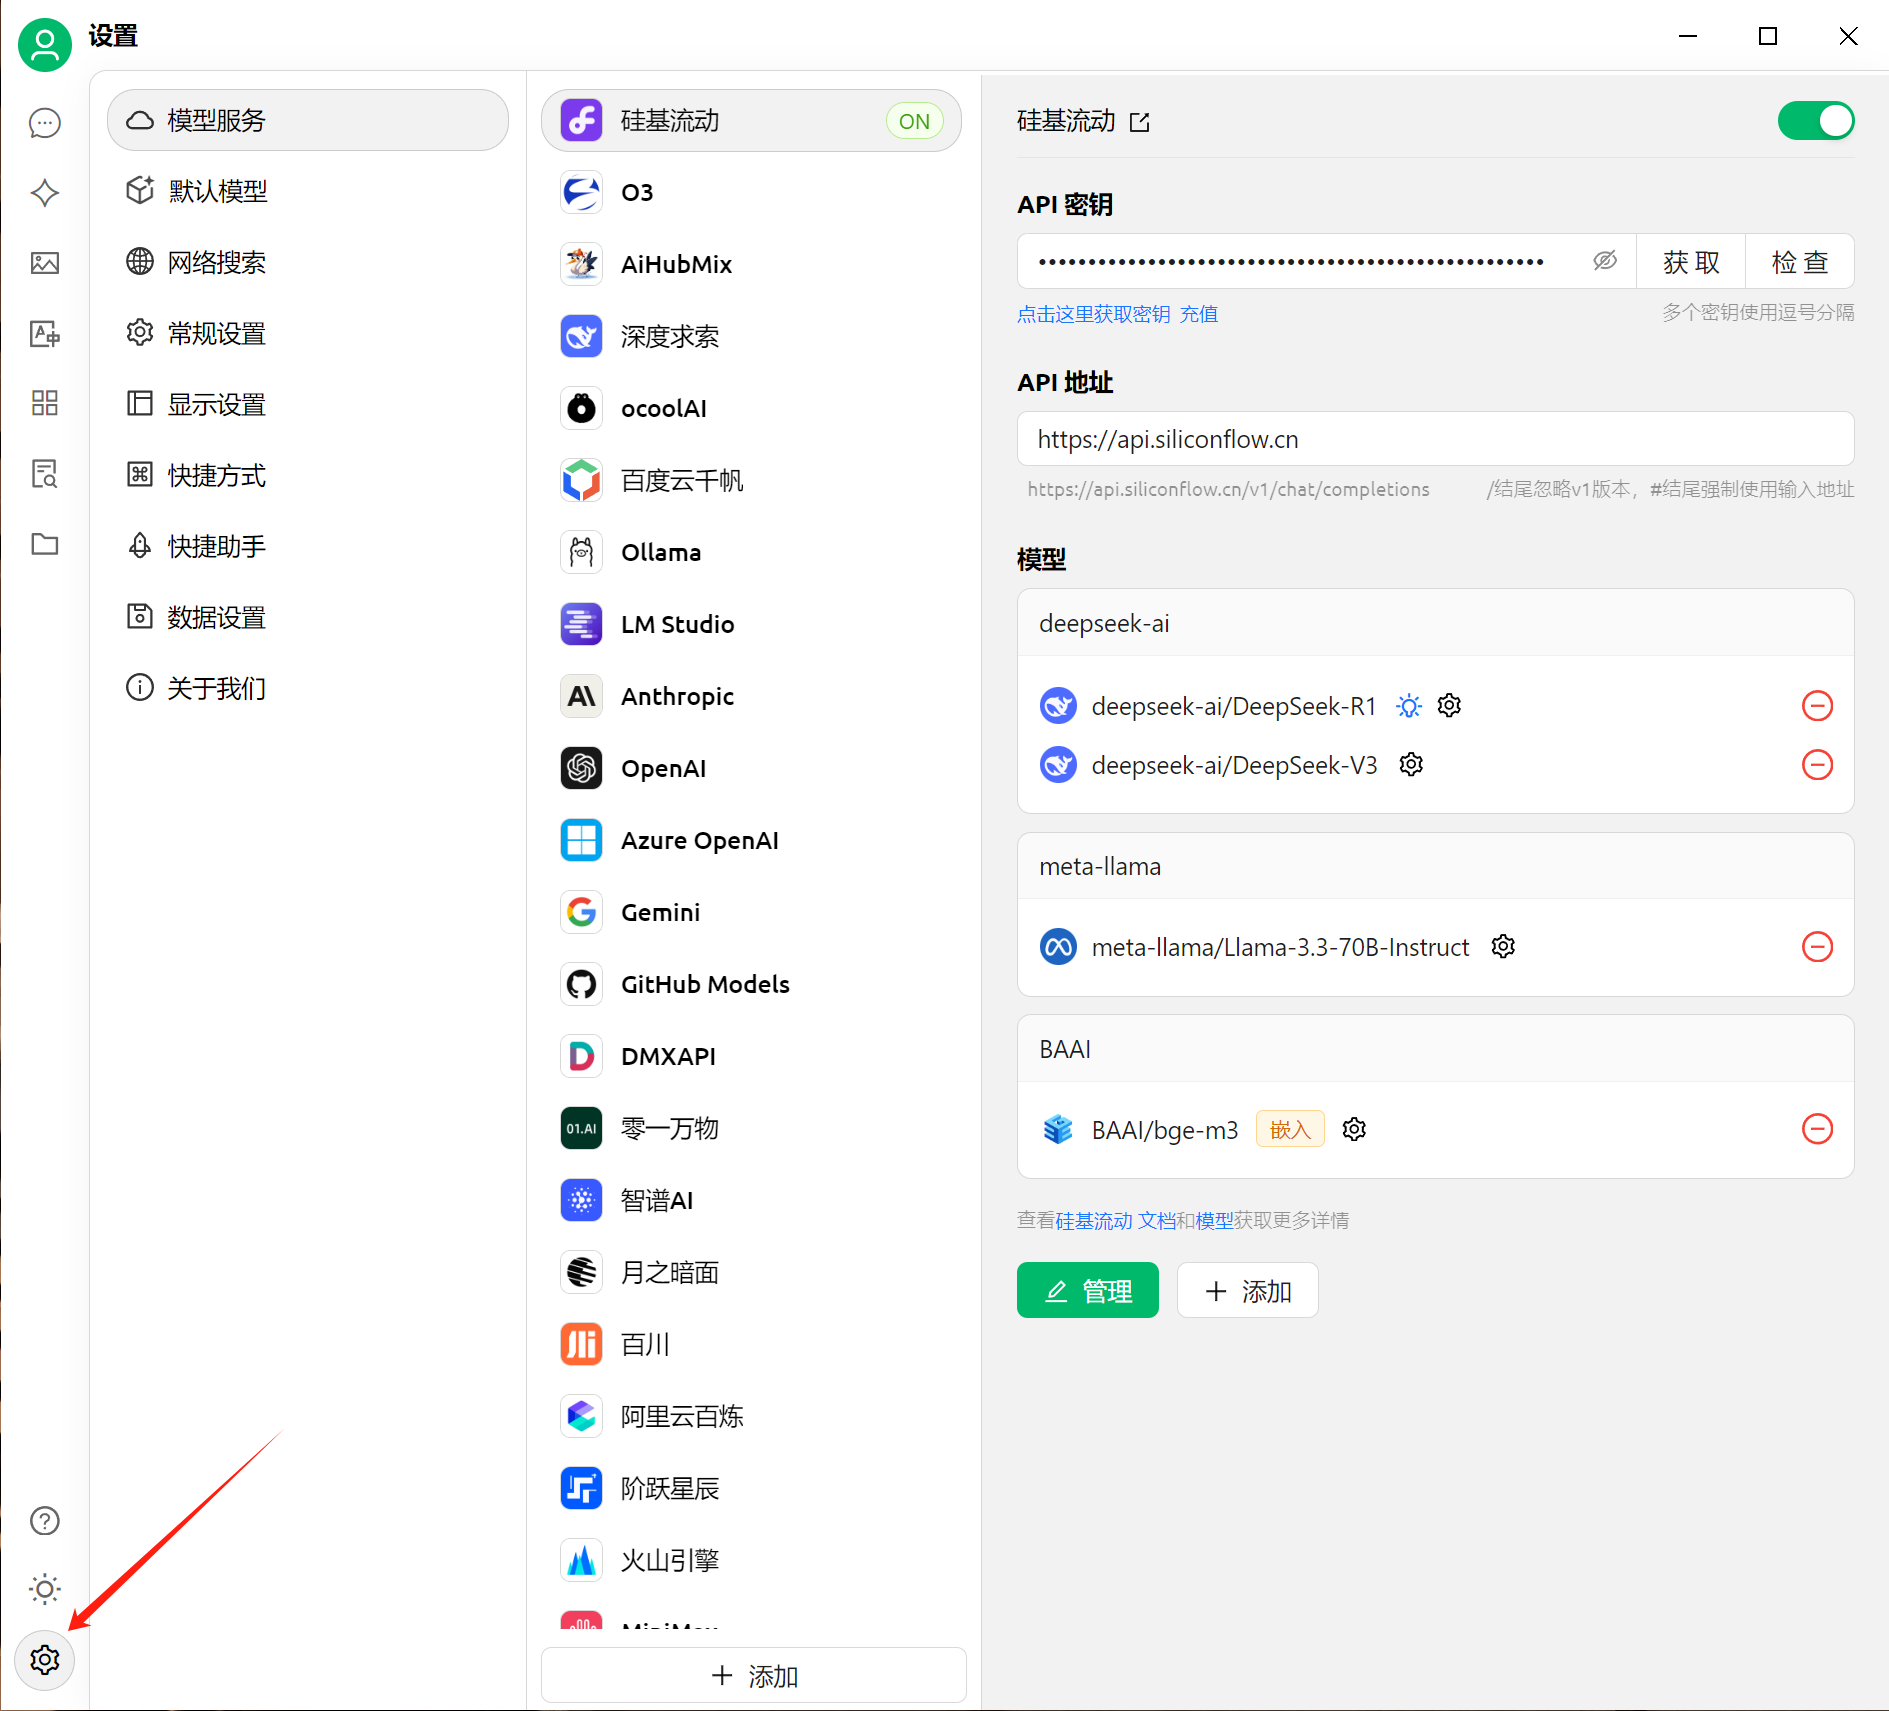Open the agents sparkle icon in sidebar
Screen dimensions: 1889x1711
(45, 193)
